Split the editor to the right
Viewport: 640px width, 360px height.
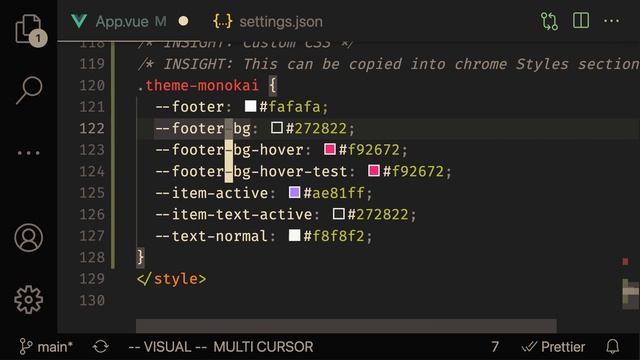click(x=581, y=20)
